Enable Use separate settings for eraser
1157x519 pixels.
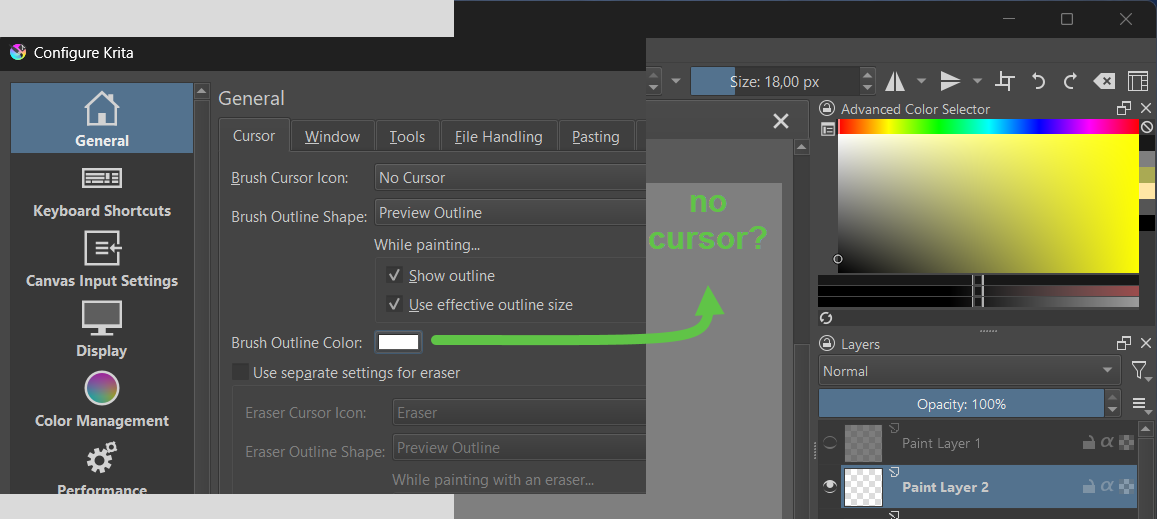point(240,372)
